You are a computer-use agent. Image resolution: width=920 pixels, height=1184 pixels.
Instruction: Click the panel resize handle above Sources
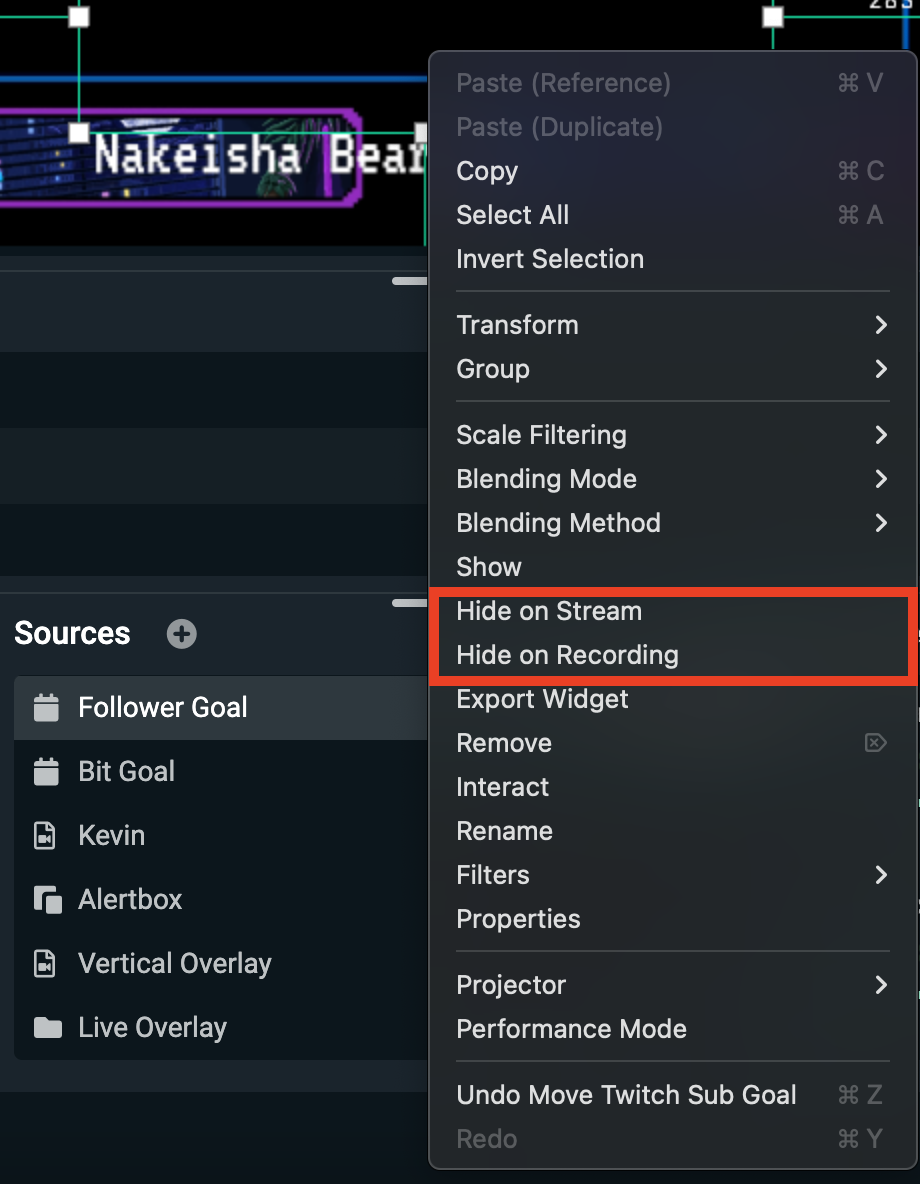tap(409, 603)
